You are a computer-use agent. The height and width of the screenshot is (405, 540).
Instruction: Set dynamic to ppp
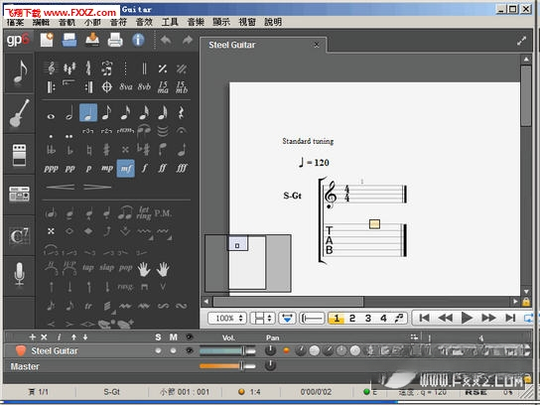(51, 169)
